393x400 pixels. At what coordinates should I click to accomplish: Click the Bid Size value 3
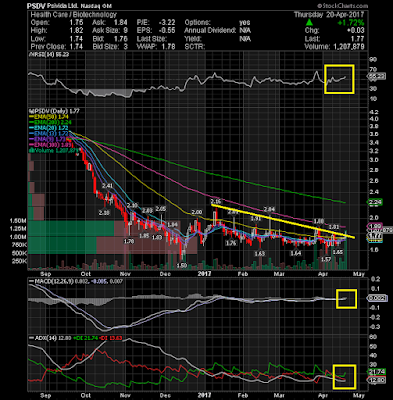pos(126,47)
